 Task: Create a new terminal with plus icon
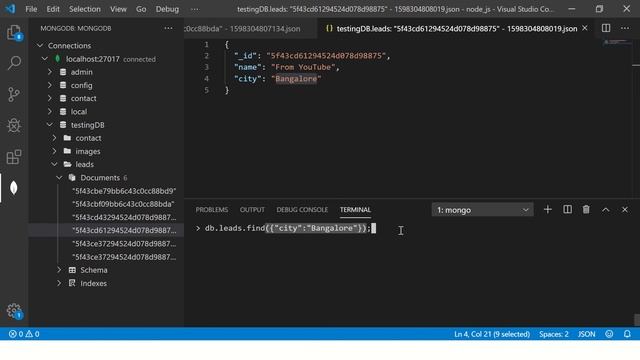(x=548, y=209)
